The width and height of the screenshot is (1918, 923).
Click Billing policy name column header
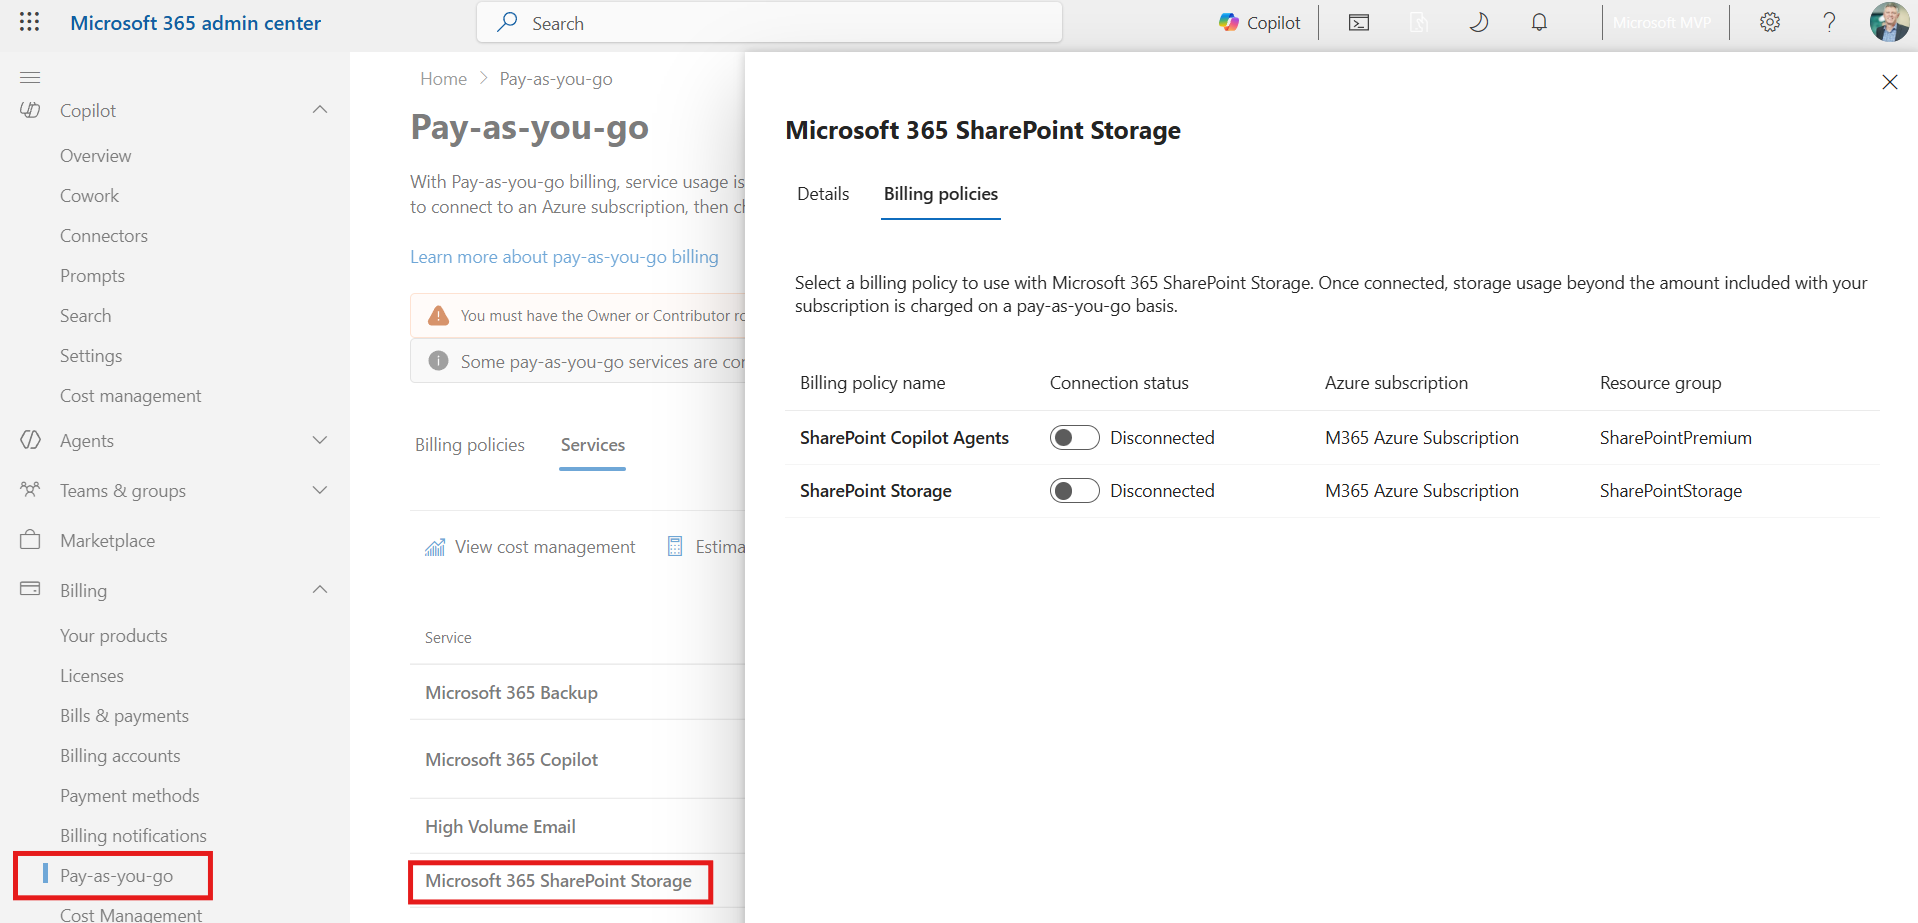[x=872, y=383]
